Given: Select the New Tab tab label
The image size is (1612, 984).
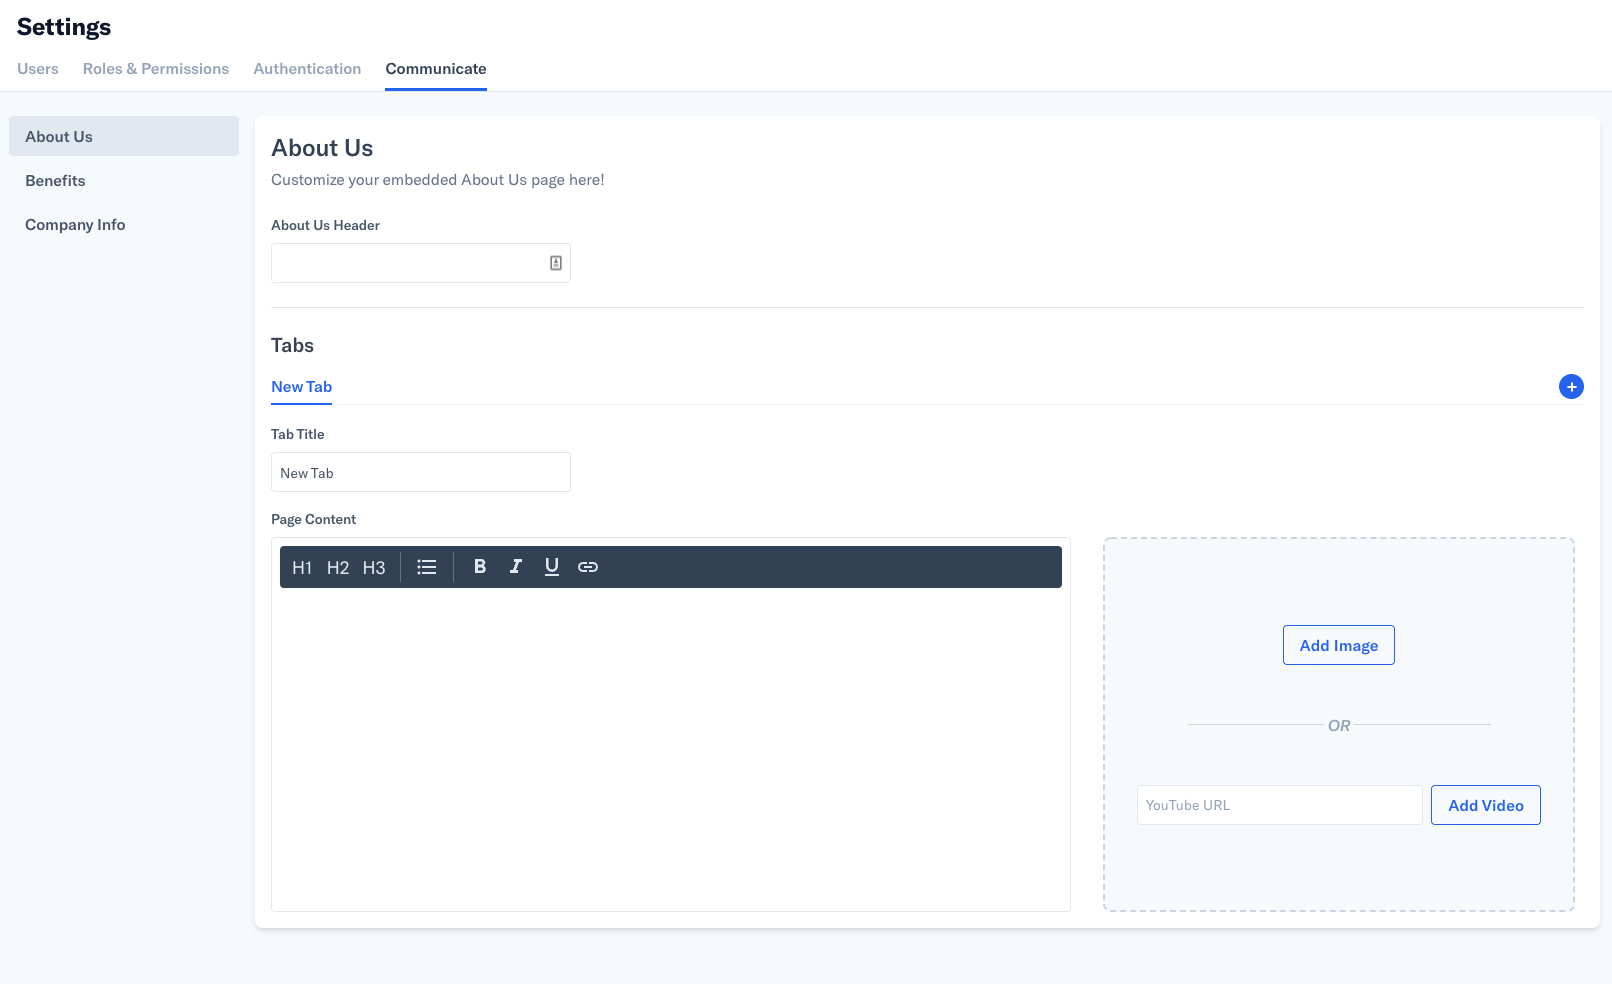Looking at the screenshot, I should point(301,387).
